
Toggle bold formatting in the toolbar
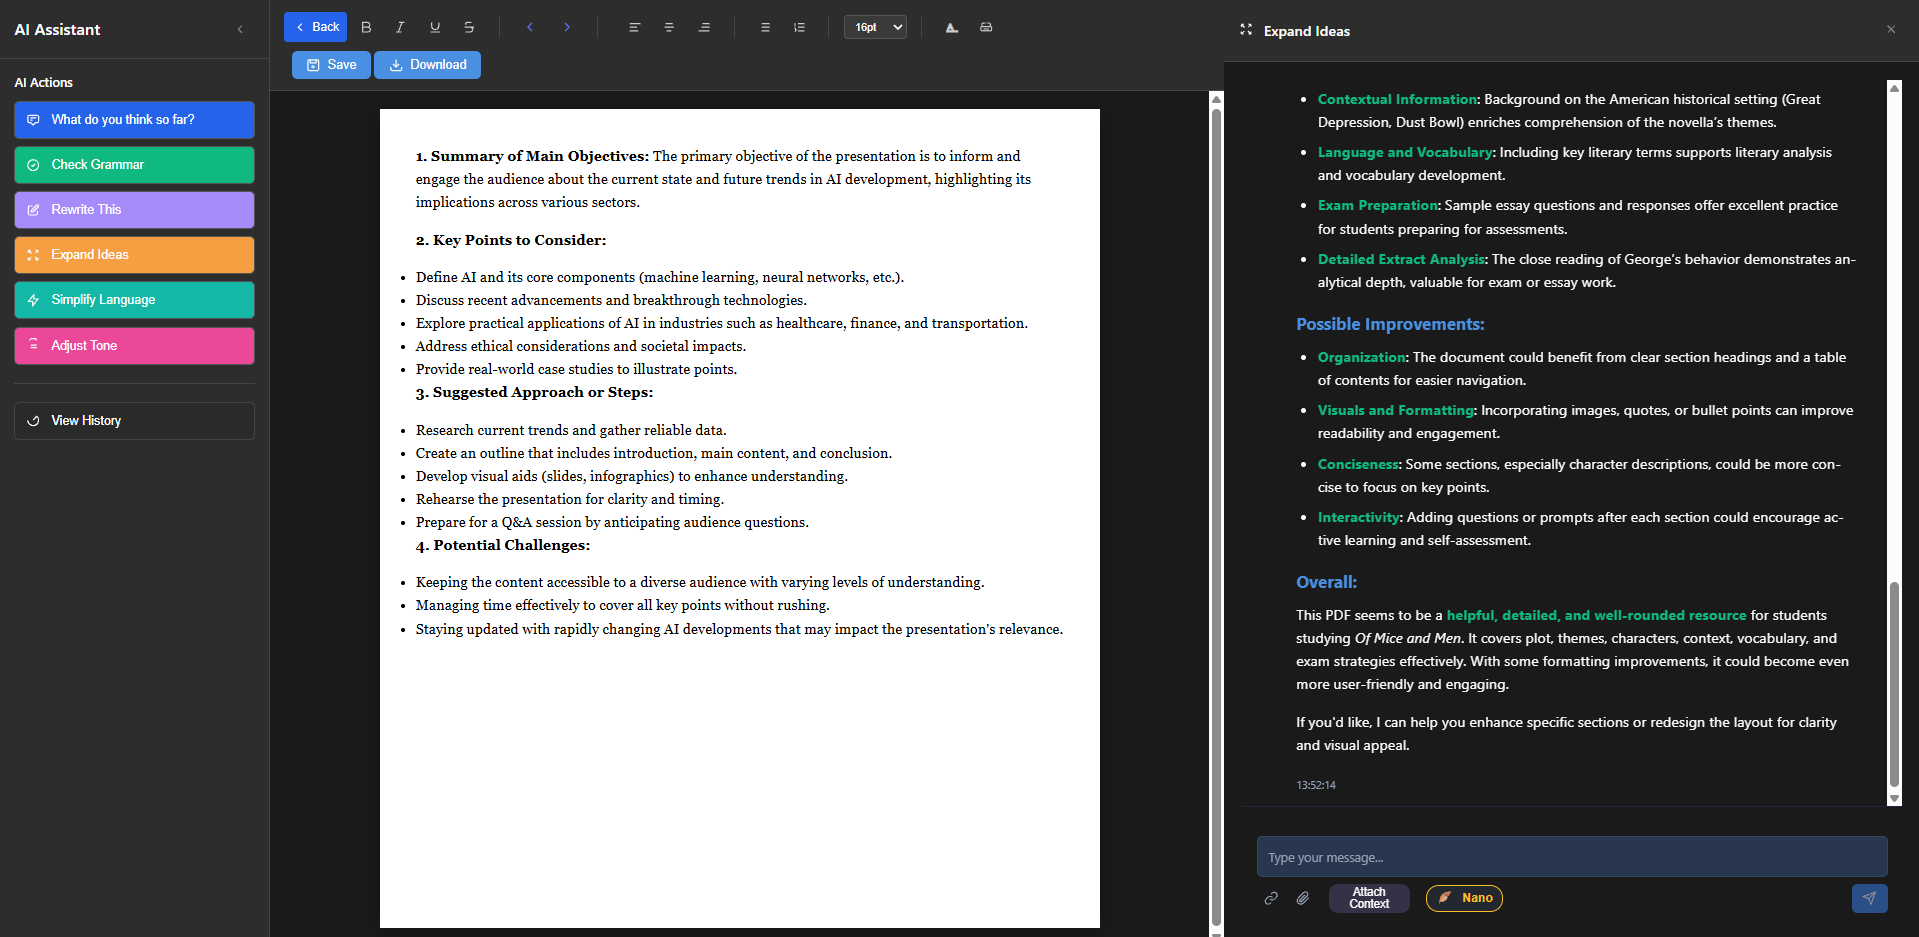[366, 27]
